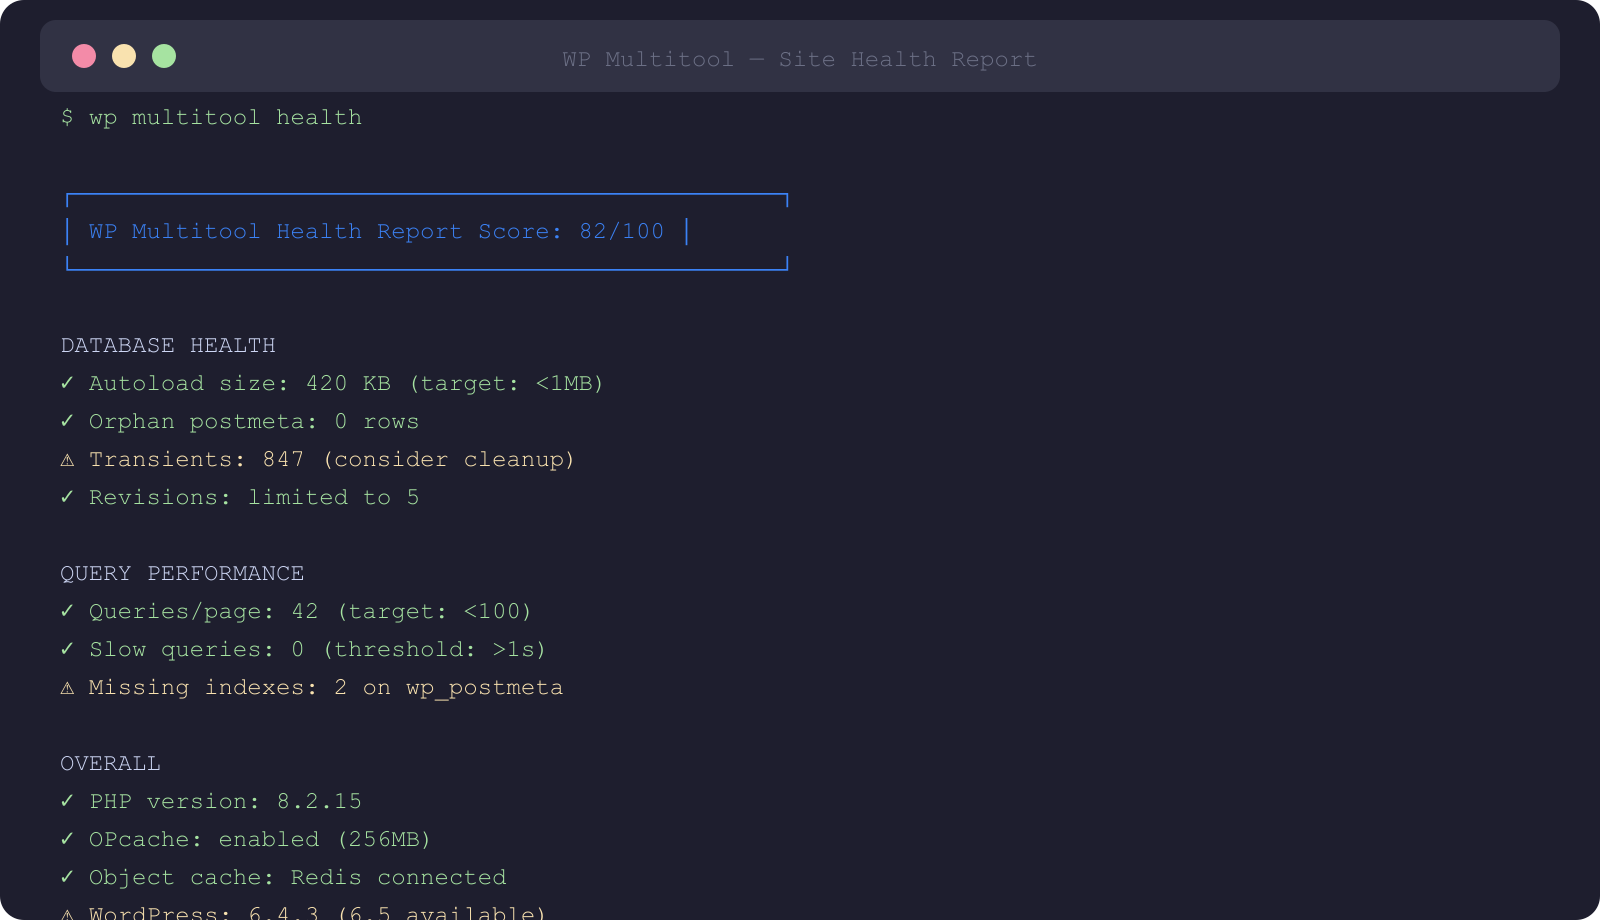
Task: Click the checkmark beside OPcache enabled
Action: 67,839
